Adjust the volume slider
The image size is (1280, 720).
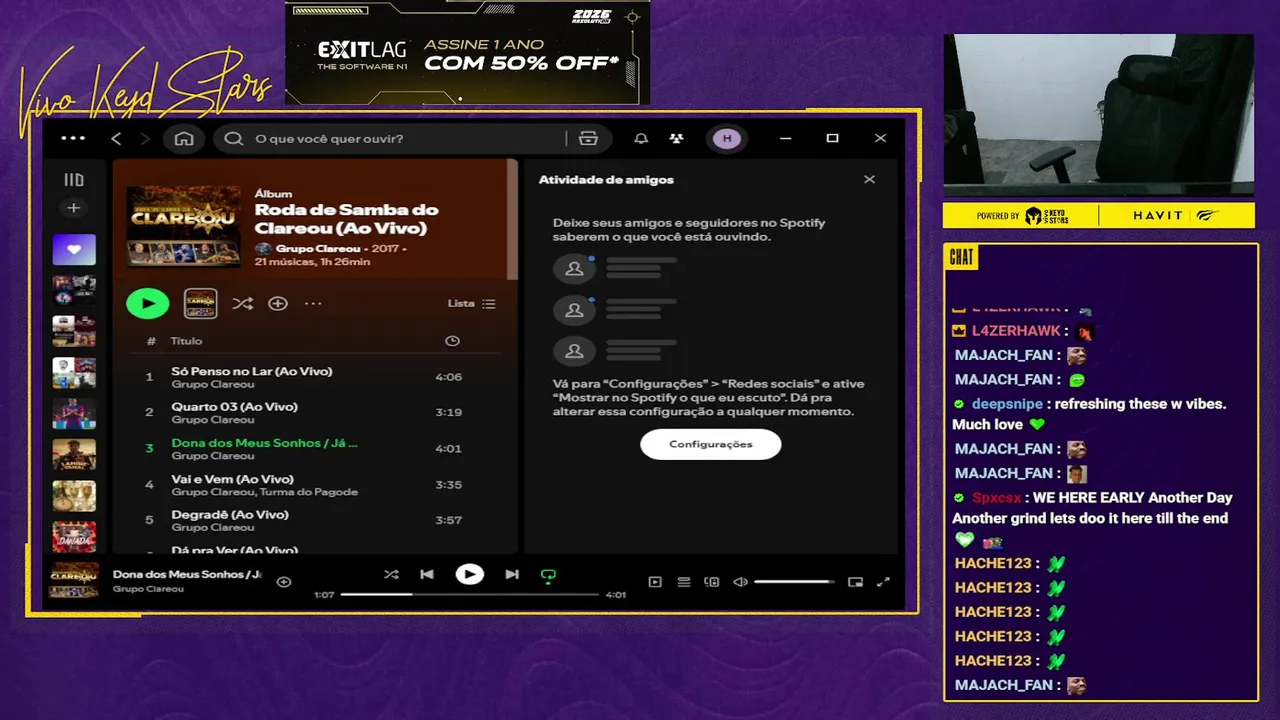795,581
